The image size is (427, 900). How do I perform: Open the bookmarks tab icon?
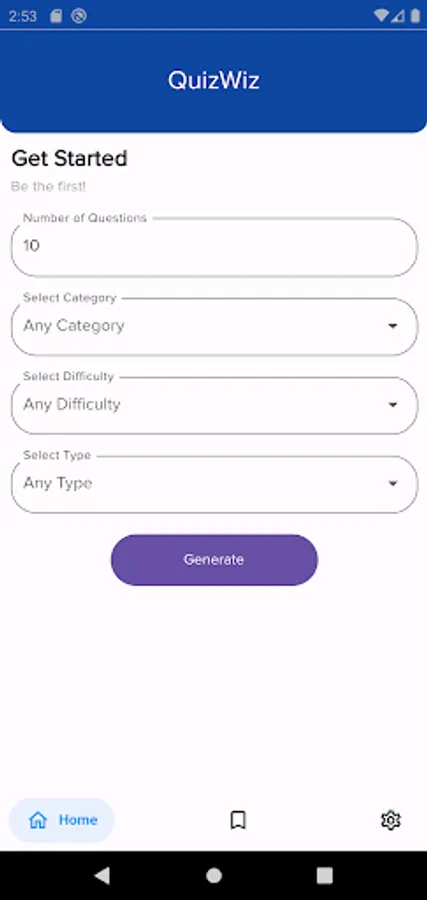tap(238, 820)
